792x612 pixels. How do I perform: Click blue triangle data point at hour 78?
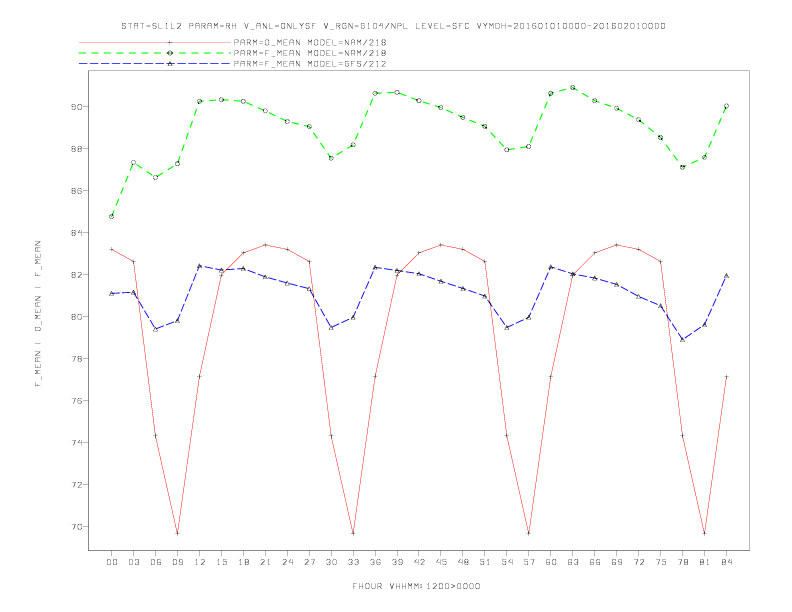(x=682, y=340)
